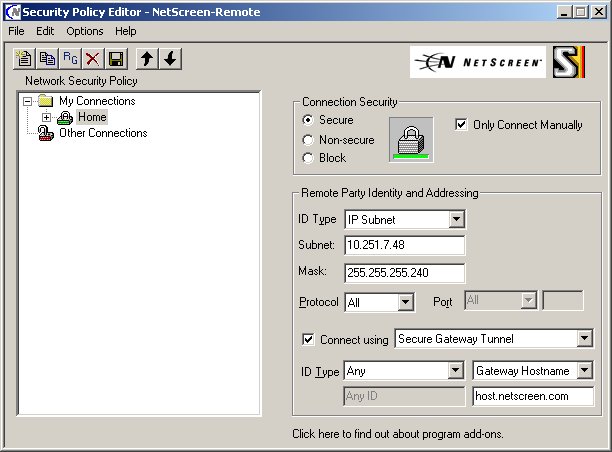
Task: Open the File menu
Action: pos(16,31)
